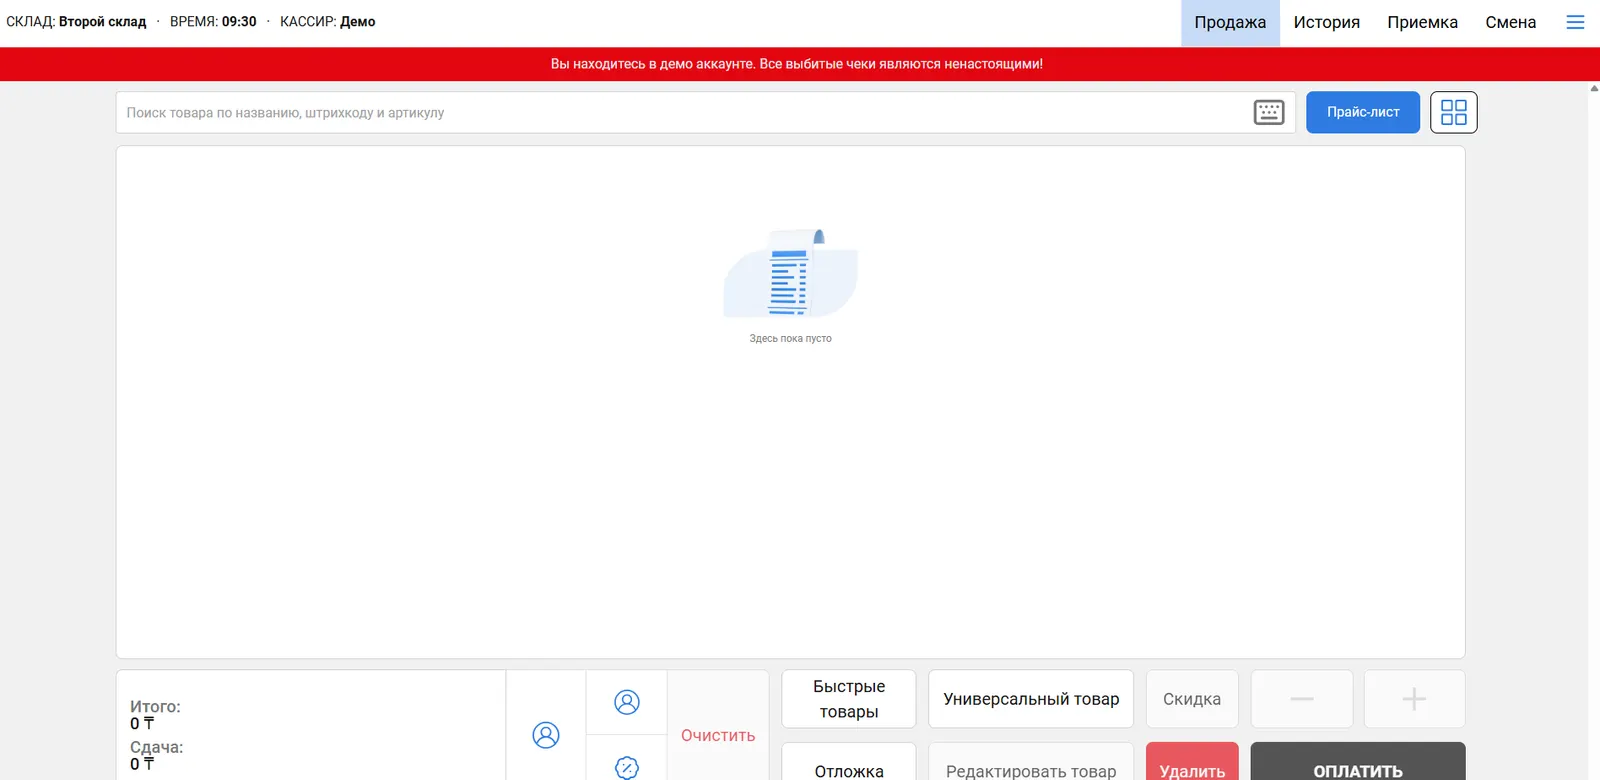1600x780 pixels.
Task: Open the hamburger menu in top right
Action: point(1575,22)
